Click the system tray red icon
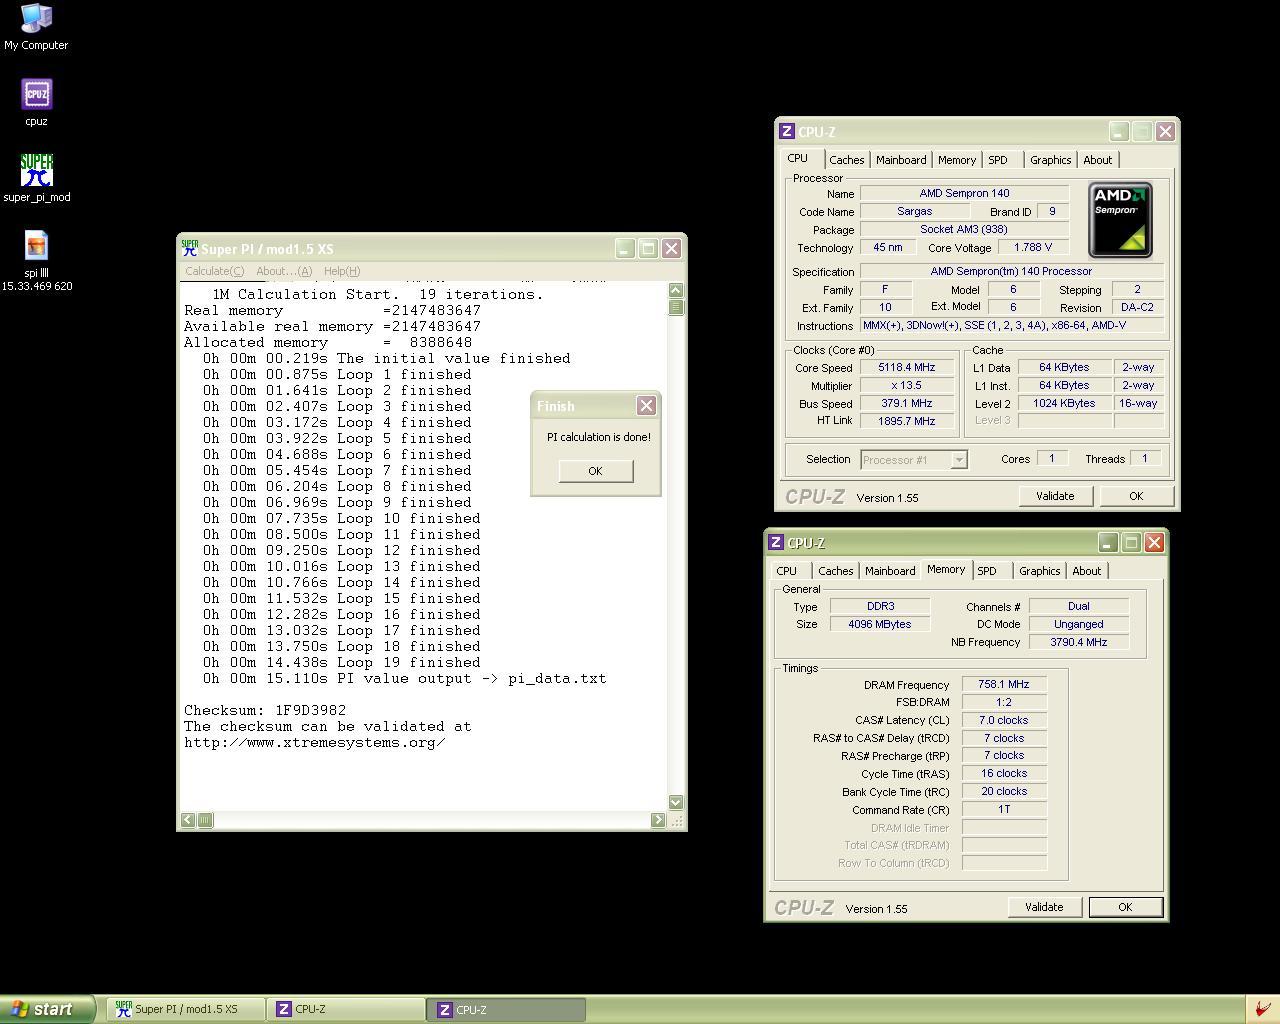 [1262, 1009]
